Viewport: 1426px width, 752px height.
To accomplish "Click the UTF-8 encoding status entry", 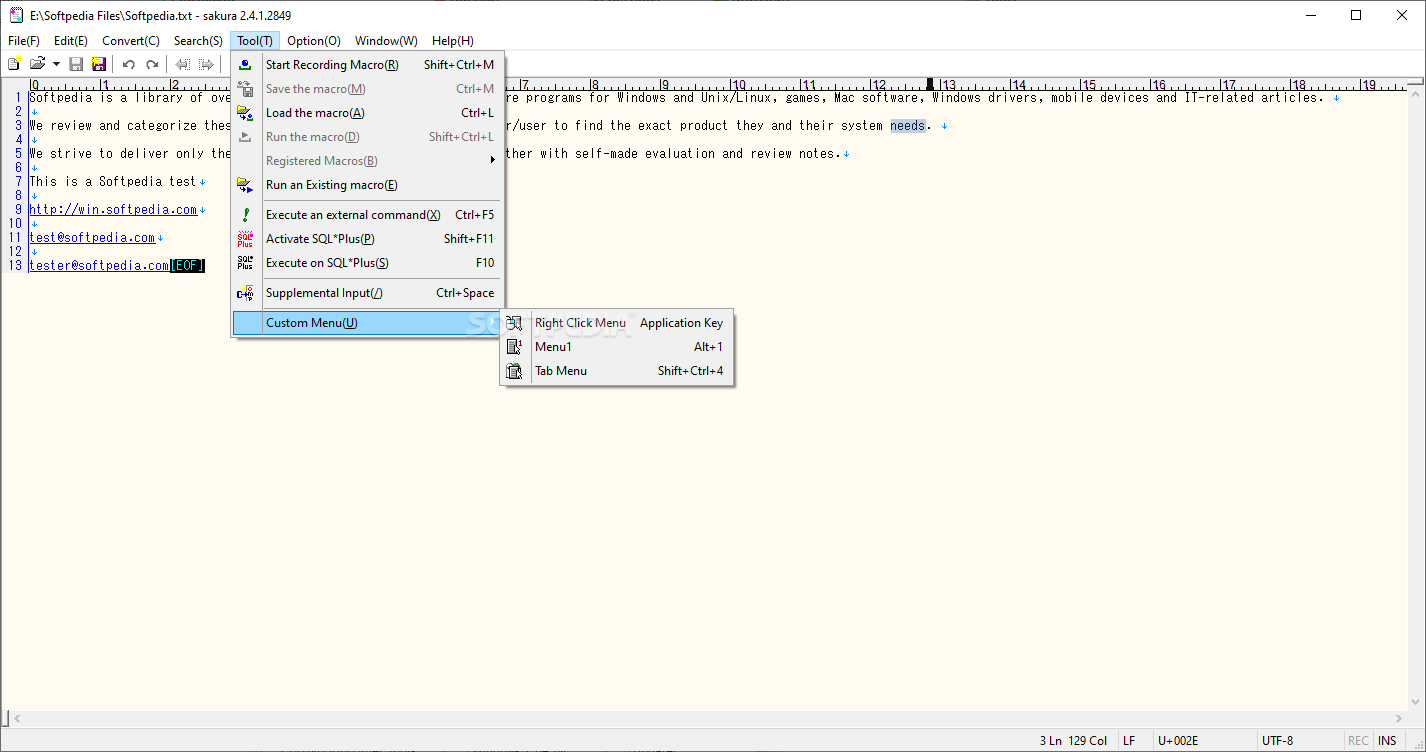I will (x=1277, y=741).
